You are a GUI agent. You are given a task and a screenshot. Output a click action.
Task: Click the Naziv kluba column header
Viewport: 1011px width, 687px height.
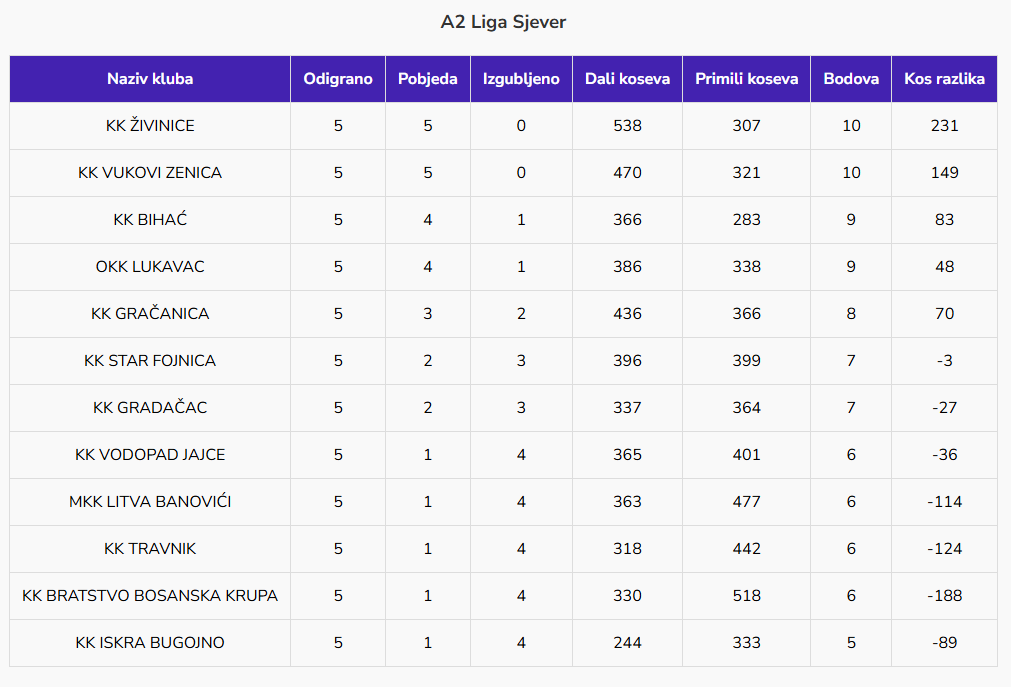coord(150,79)
